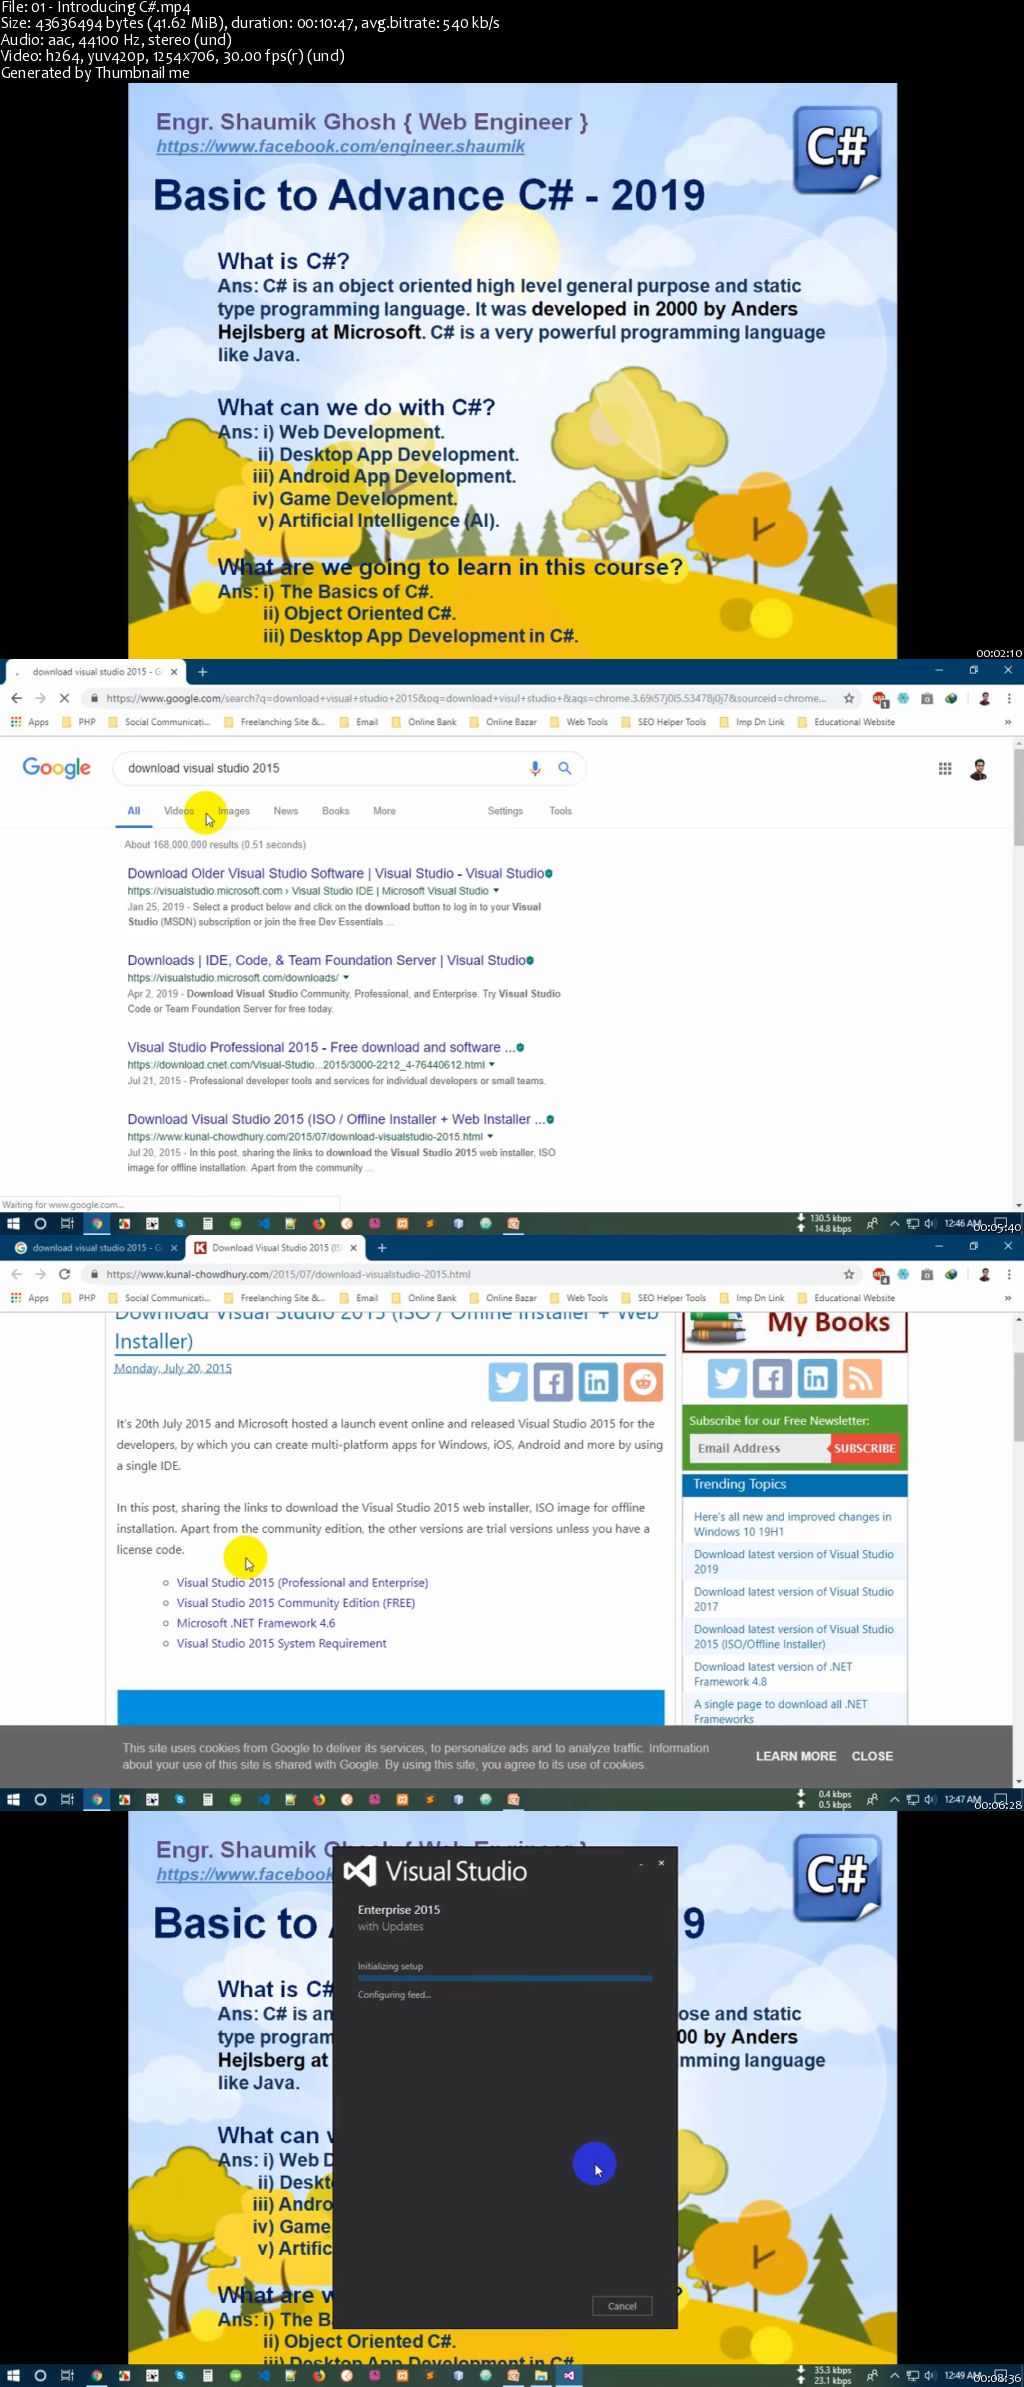Open the Google apps grid icon
The width and height of the screenshot is (1024, 2387).
945,768
